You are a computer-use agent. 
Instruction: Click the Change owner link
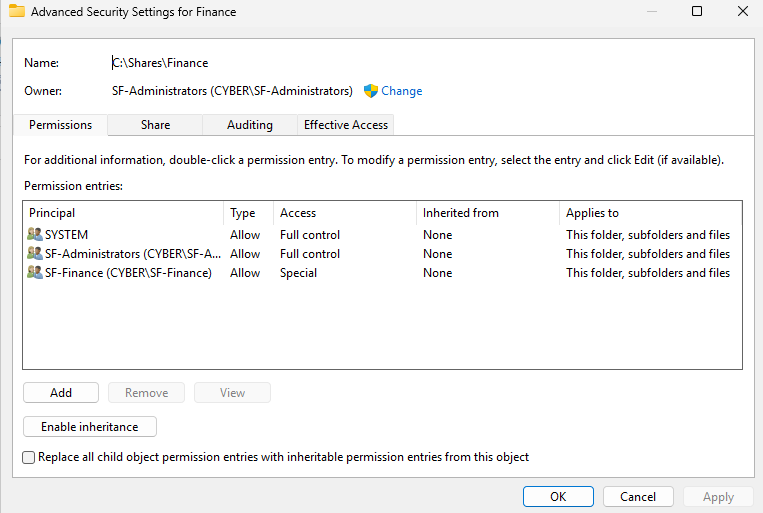click(401, 91)
